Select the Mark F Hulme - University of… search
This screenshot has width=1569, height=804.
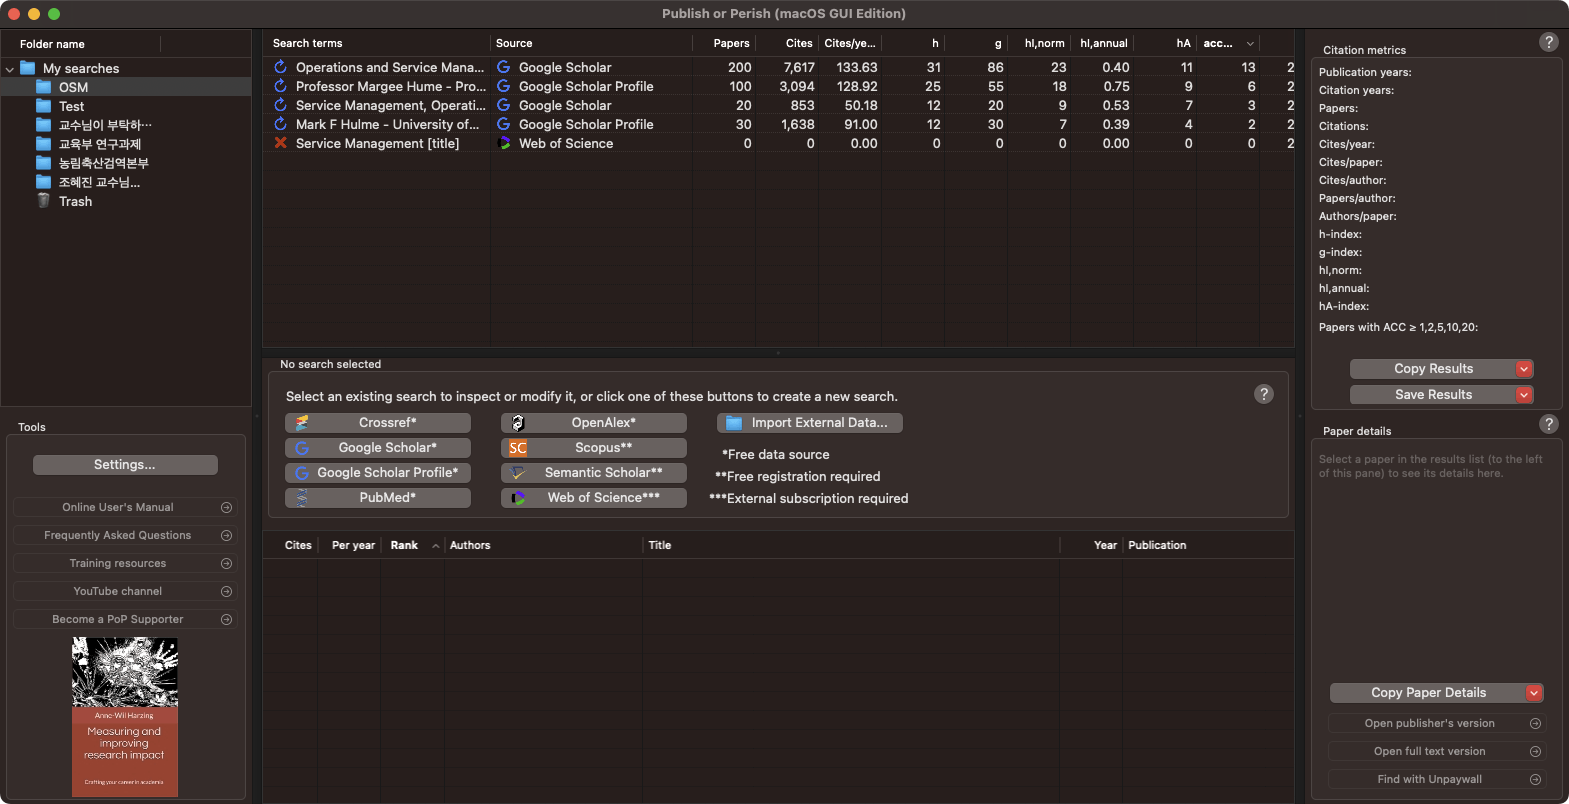coord(388,125)
